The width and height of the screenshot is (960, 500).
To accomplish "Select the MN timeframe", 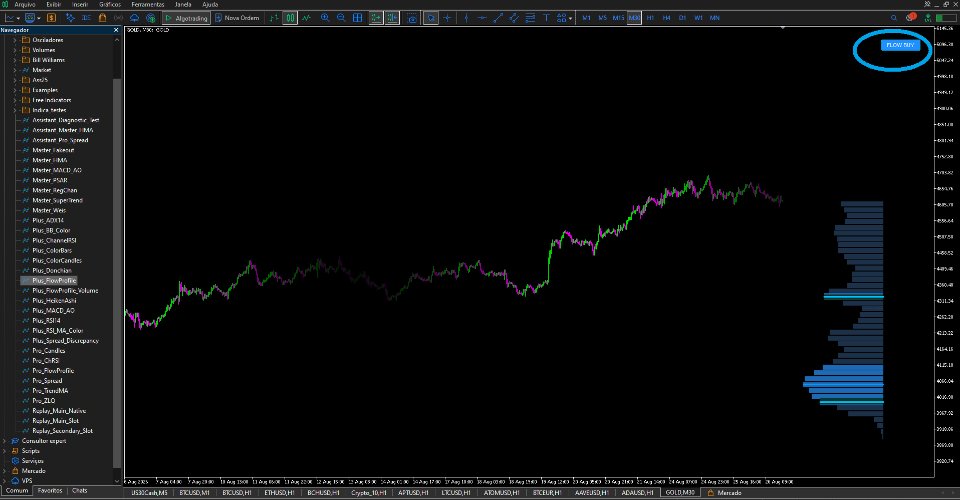I will click(x=714, y=18).
